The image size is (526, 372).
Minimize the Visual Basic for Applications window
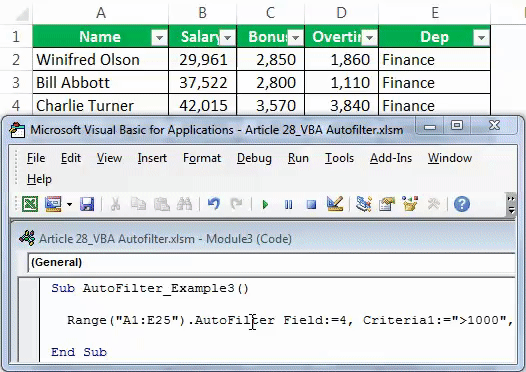click(x=430, y=126)
